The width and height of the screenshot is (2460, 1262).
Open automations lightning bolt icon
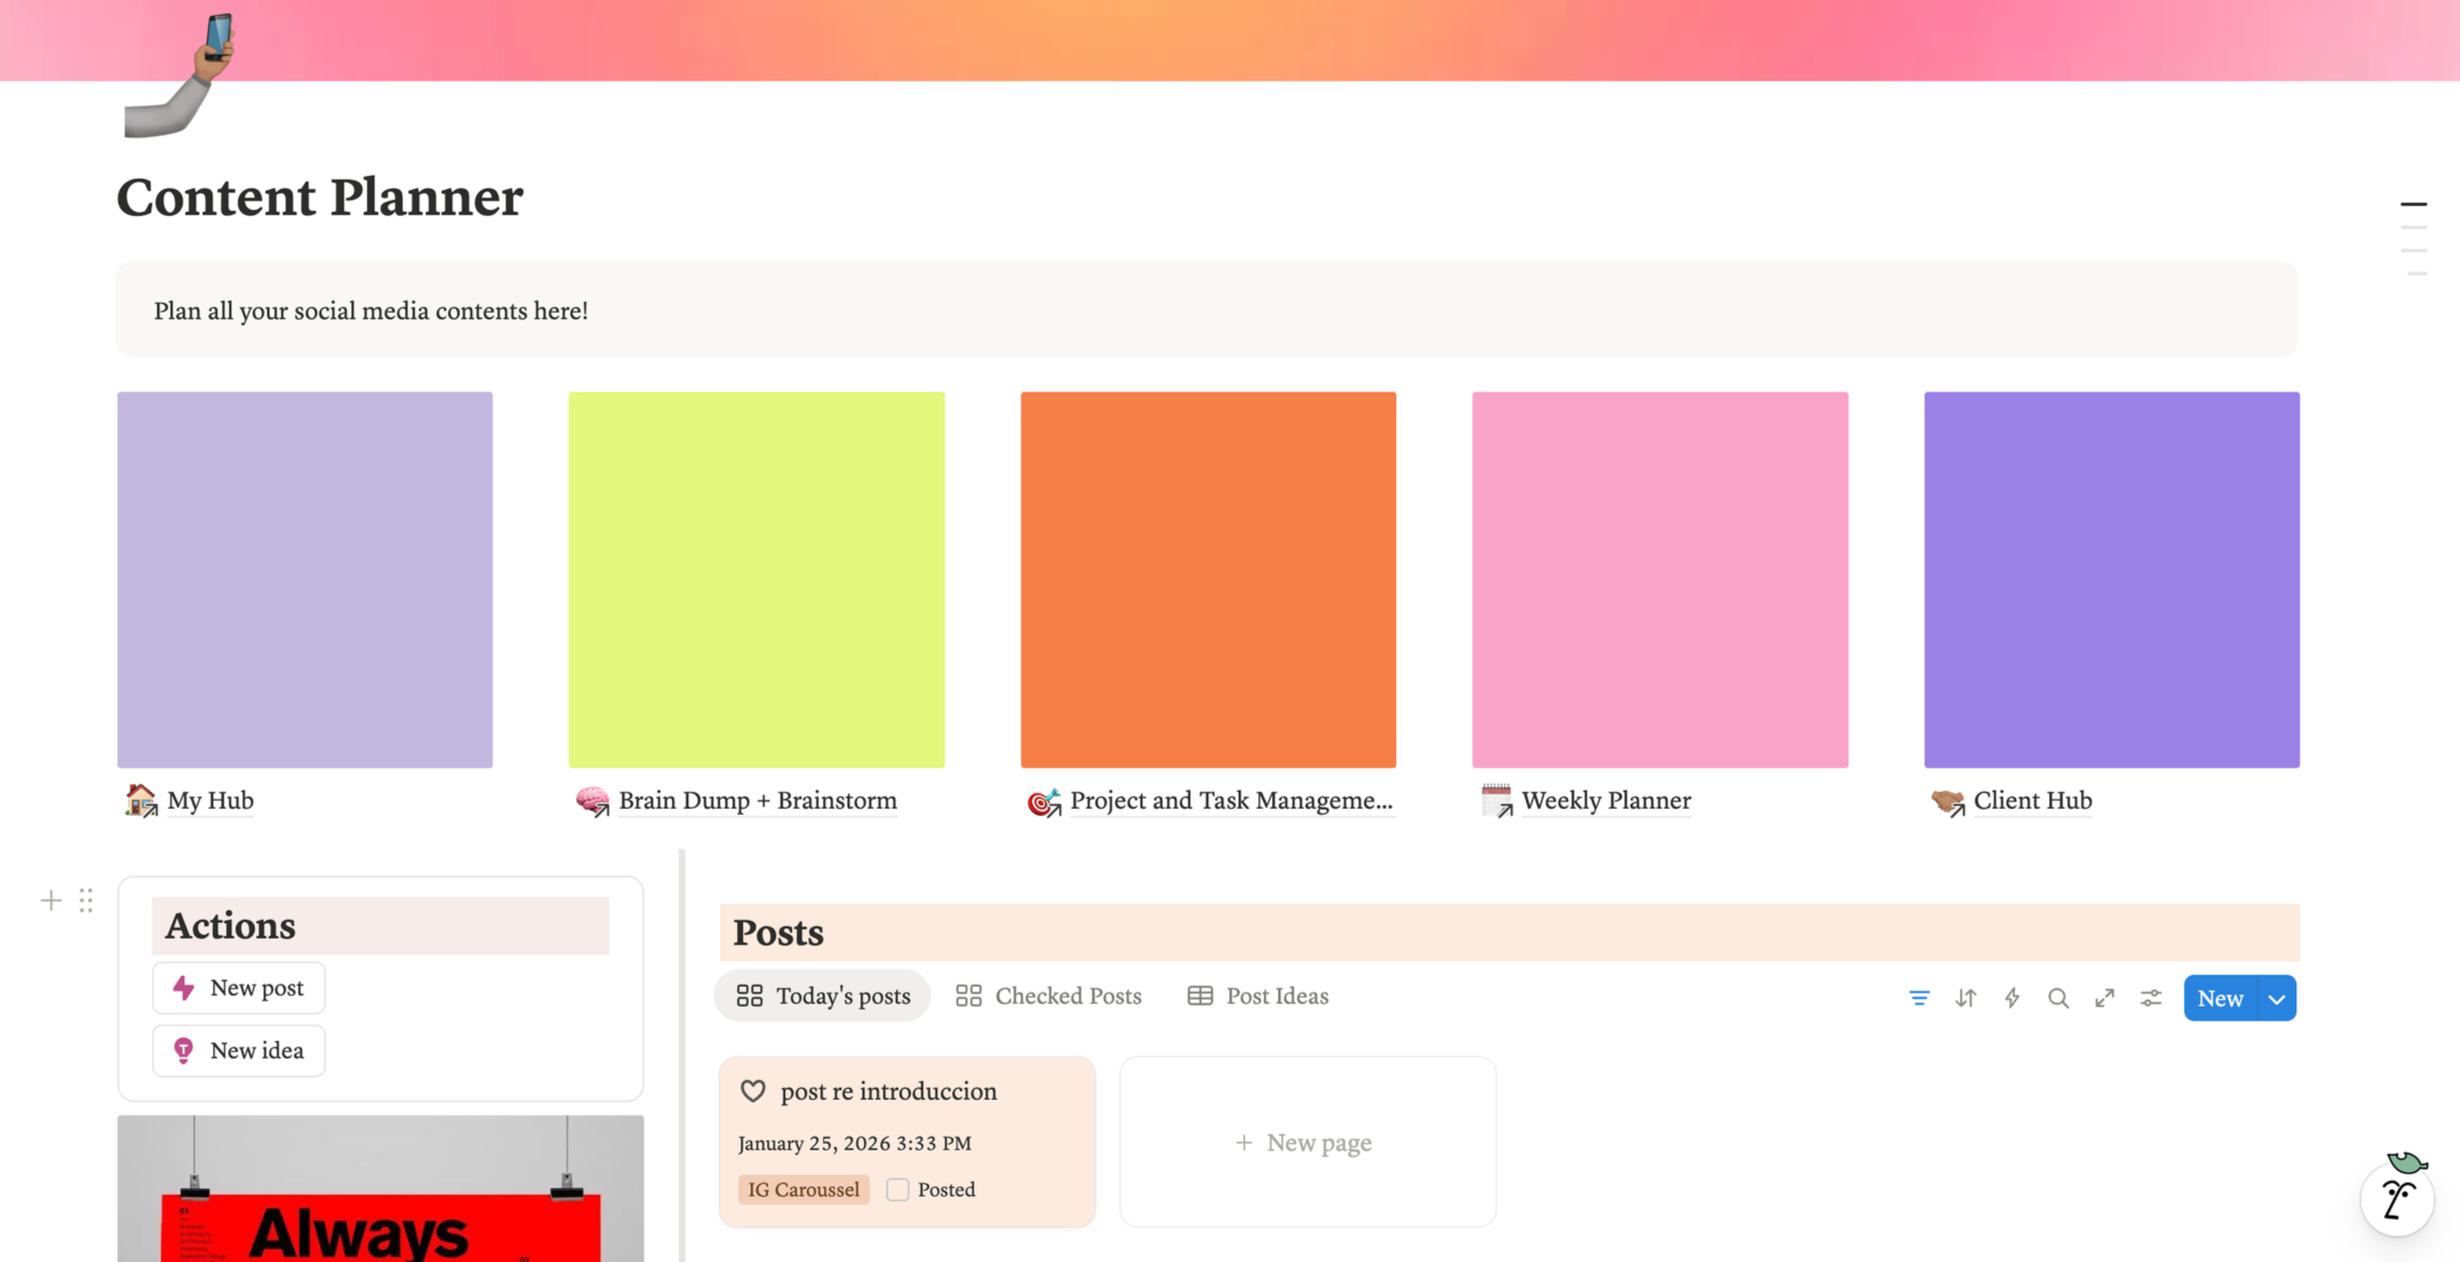[2012, 998]
